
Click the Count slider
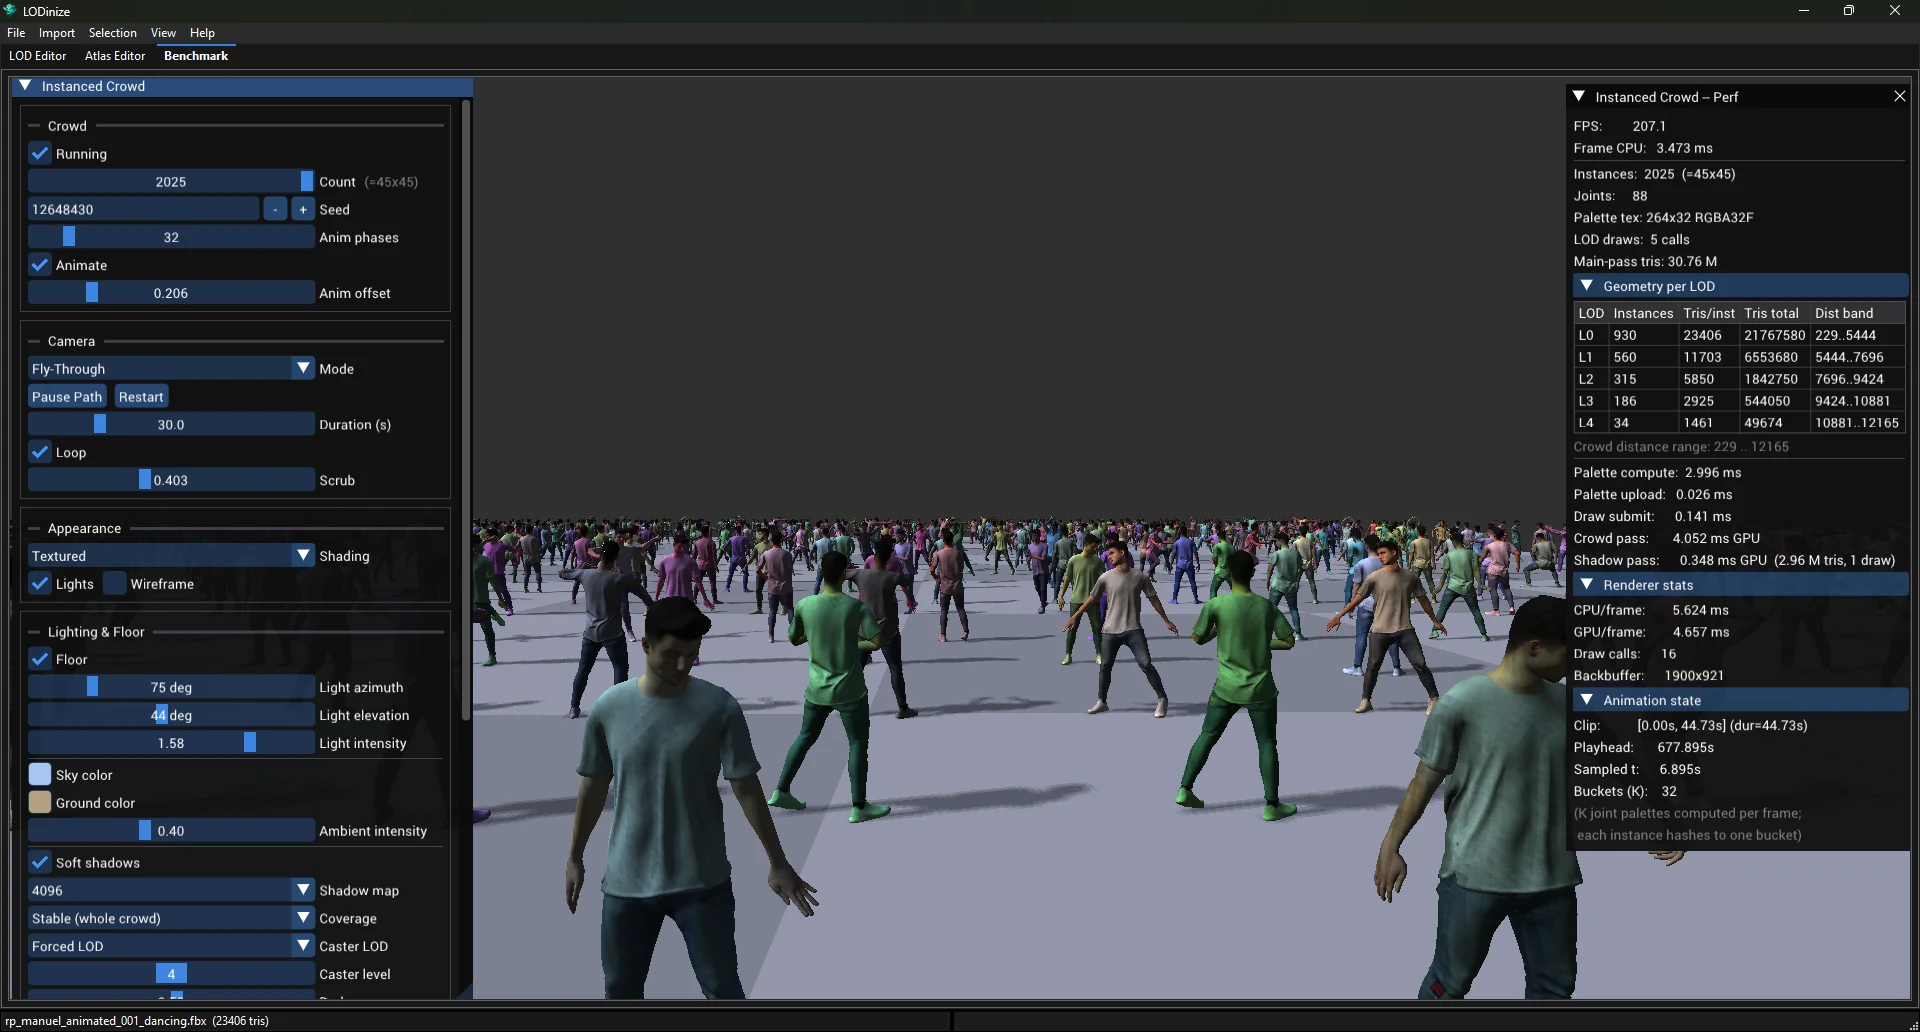(x=171, y=181)
